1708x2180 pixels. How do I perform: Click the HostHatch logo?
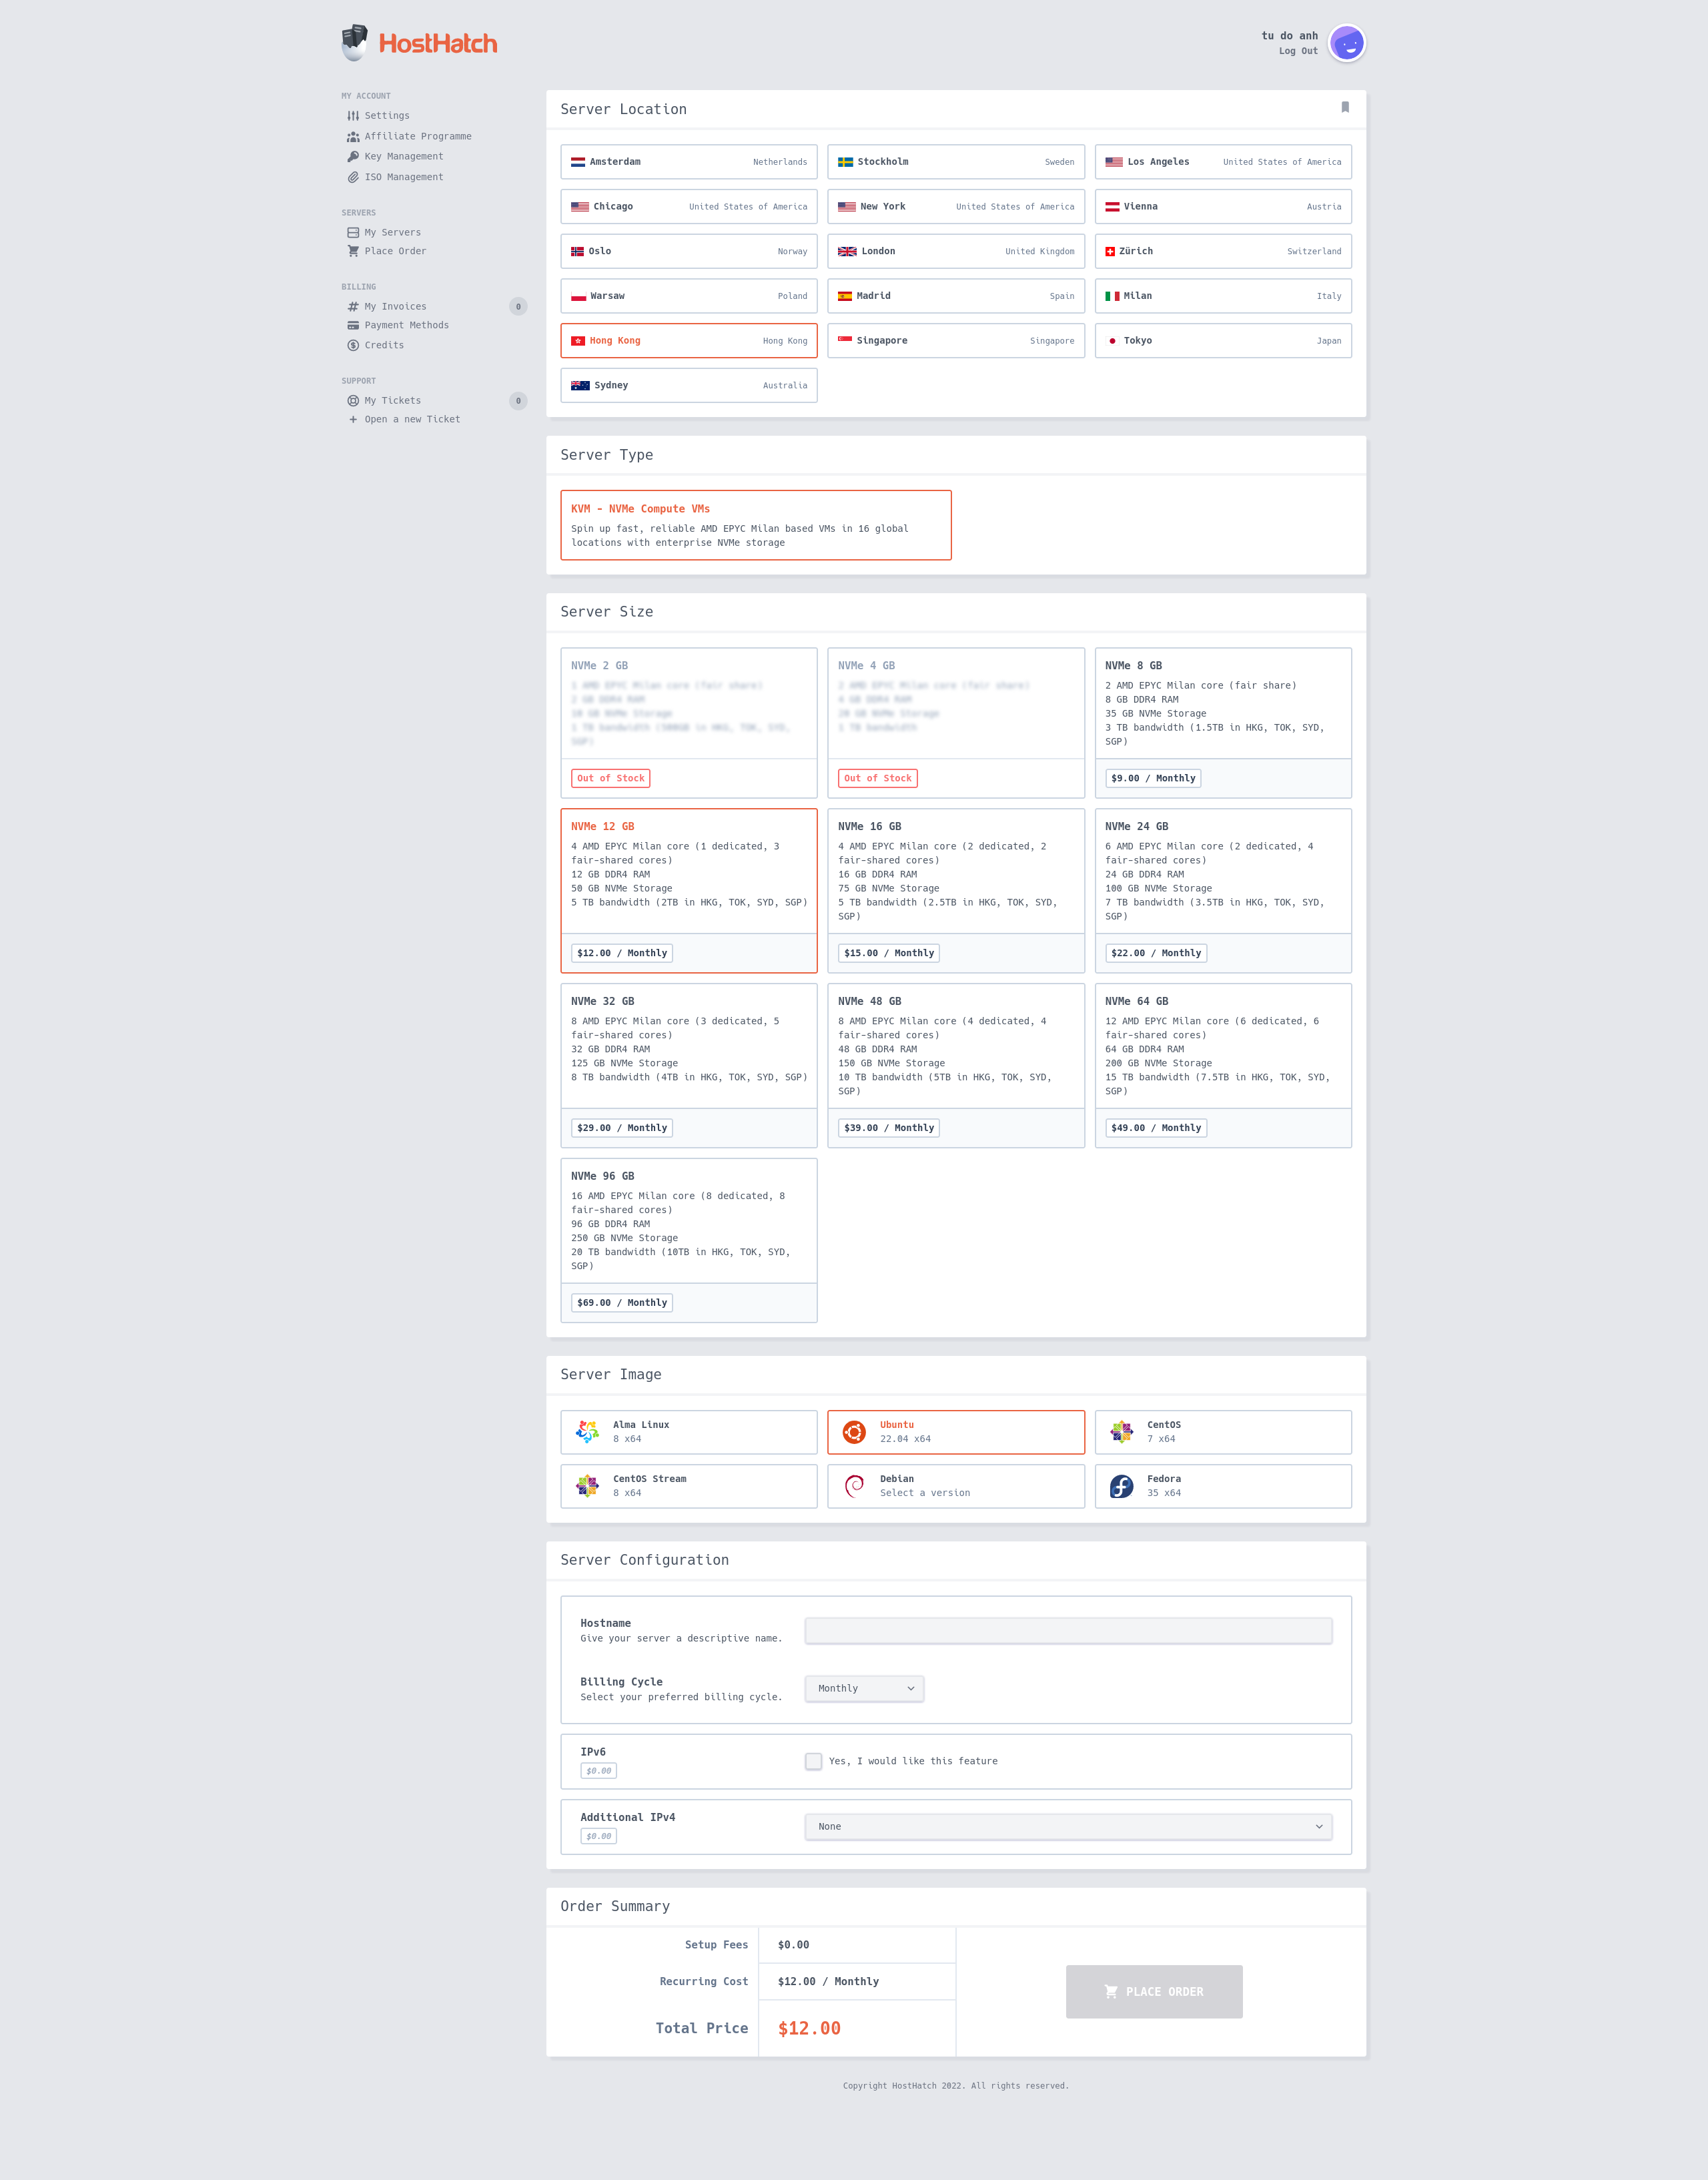(419, 43)
